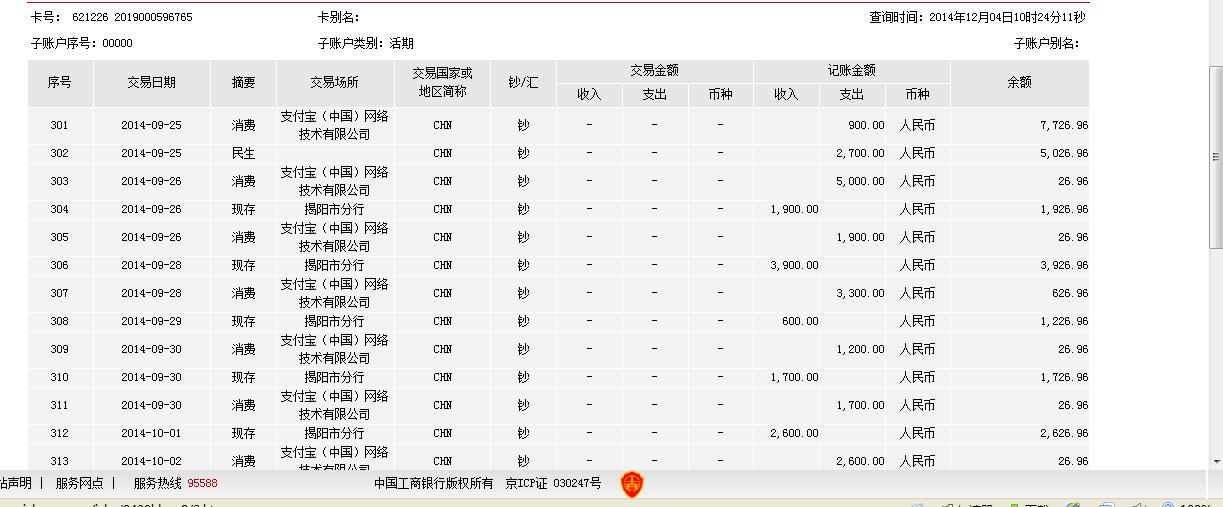The image size is (1223, 507).
Task: Click the 记账金额 group header
Action: pyautogui.click(x=851, y=71)
